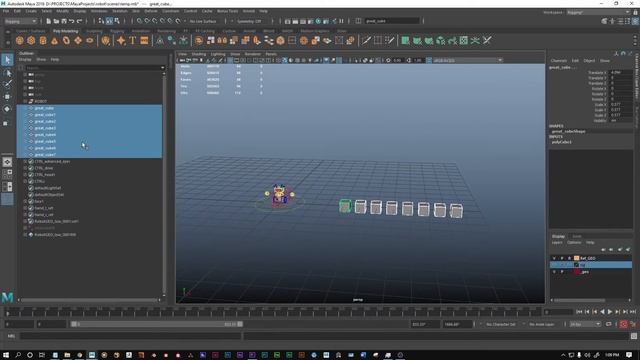Toggle Snap to grids

[x=140, y=21]
